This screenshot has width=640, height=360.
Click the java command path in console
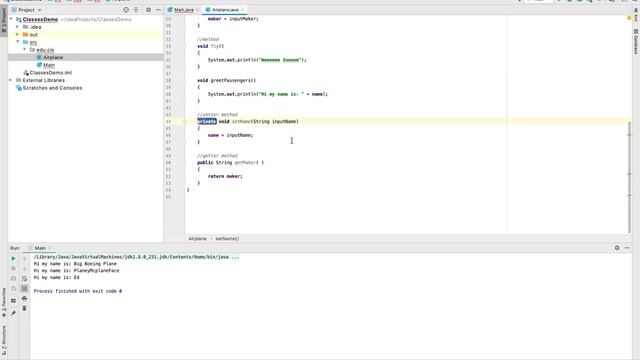click(136, 257)
